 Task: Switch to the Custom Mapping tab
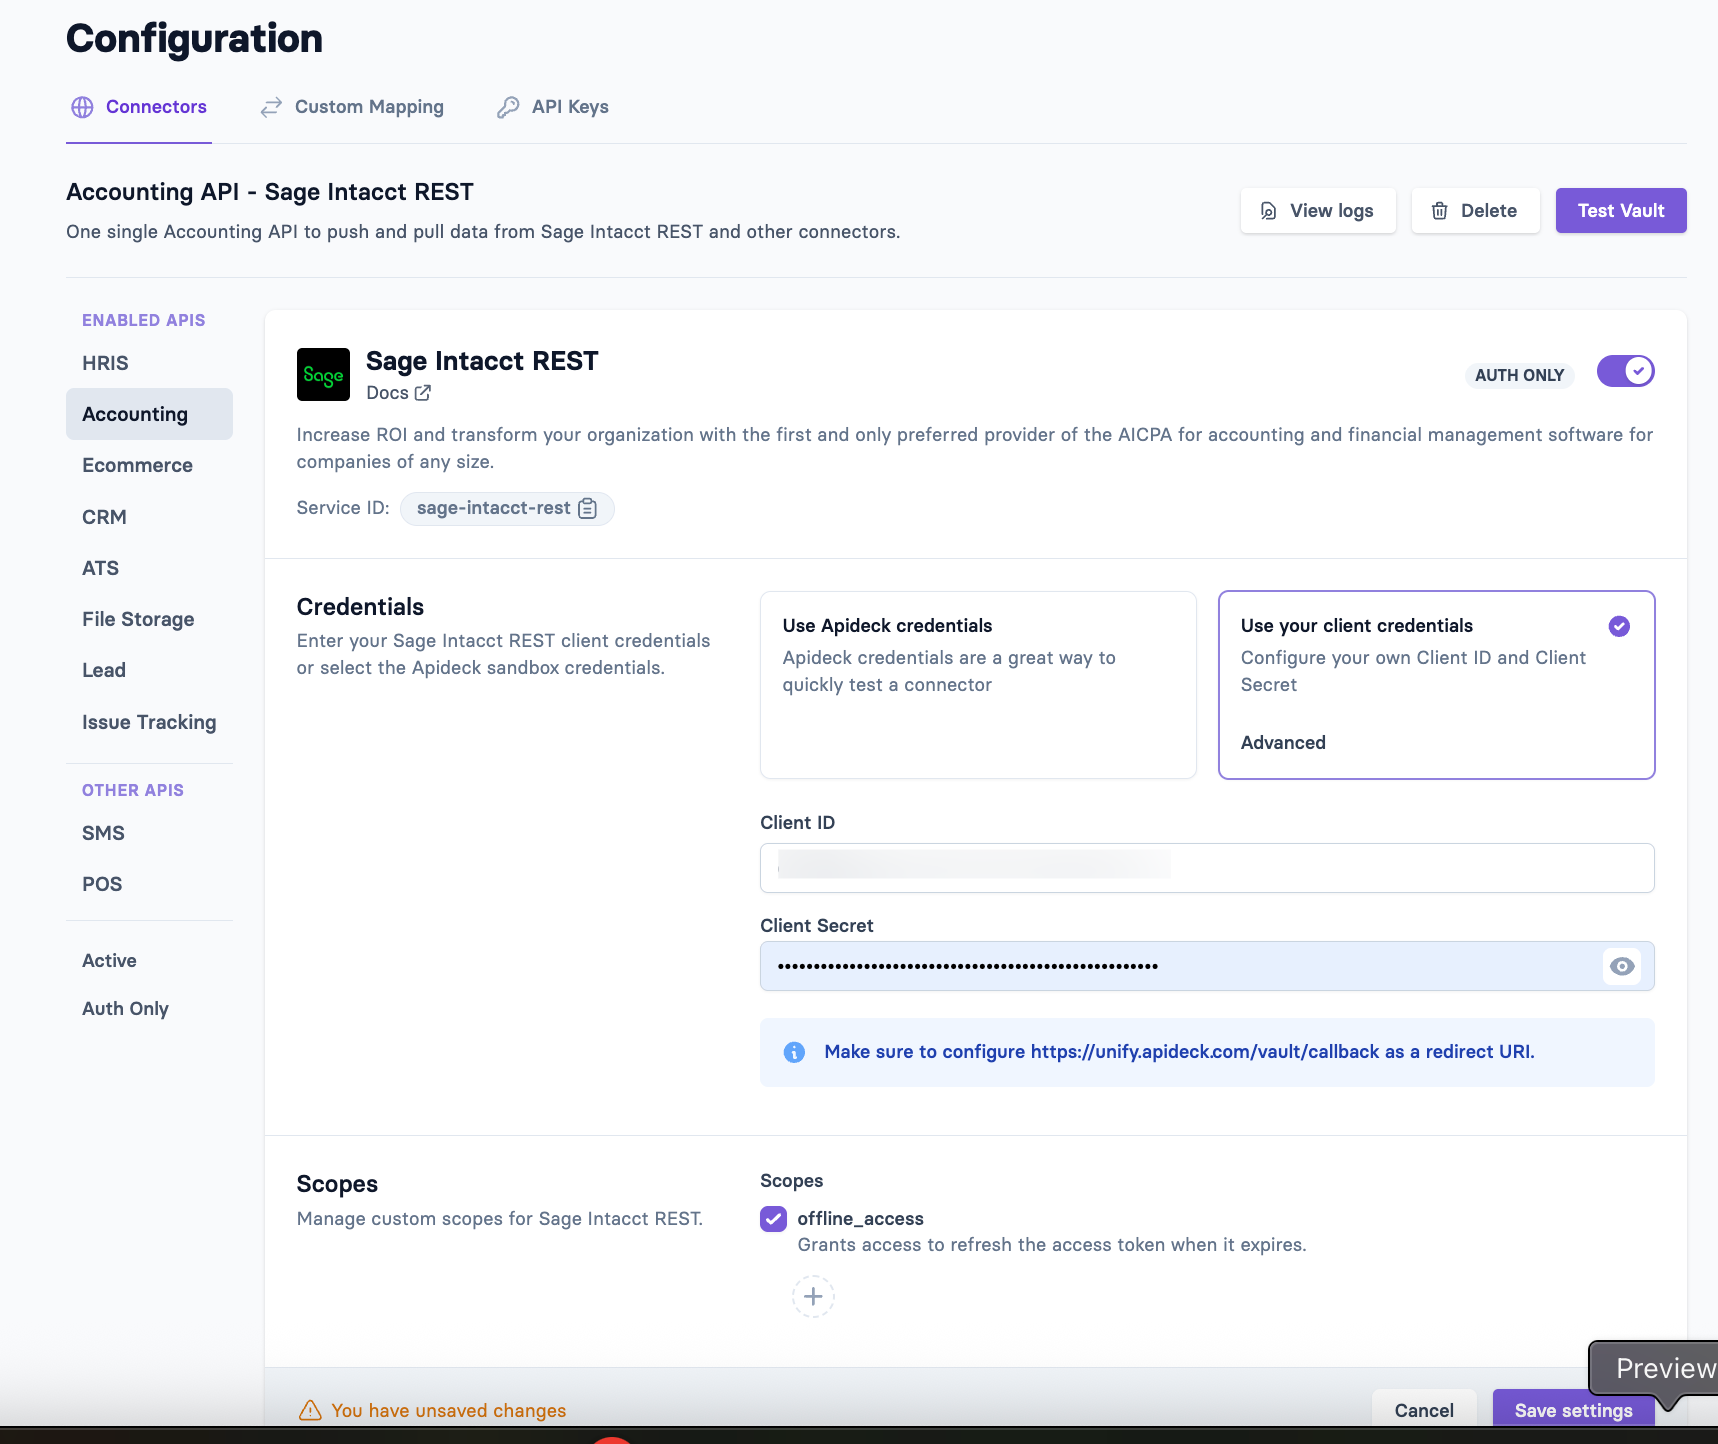tap(369, 107)
